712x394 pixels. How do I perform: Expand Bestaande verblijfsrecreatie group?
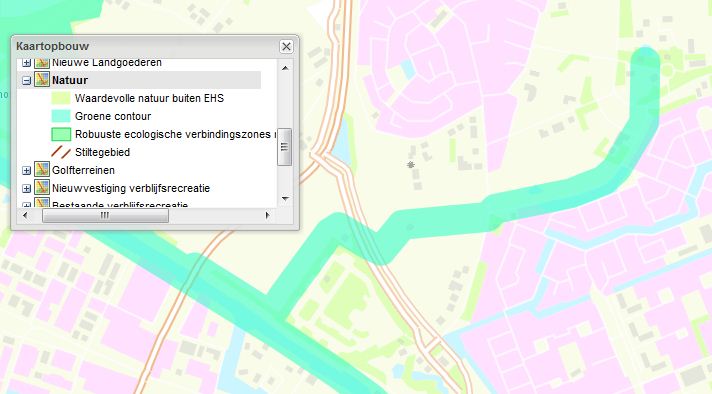26,205
